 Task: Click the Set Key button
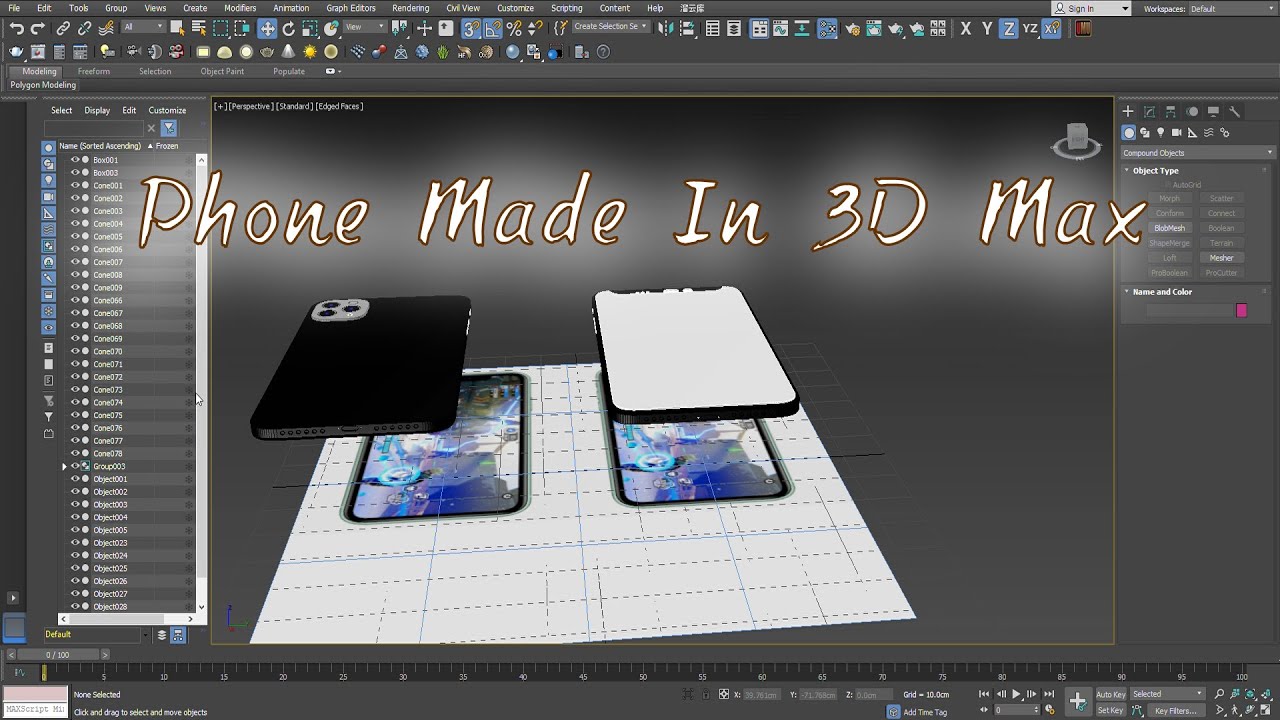tap(1110, 711)
